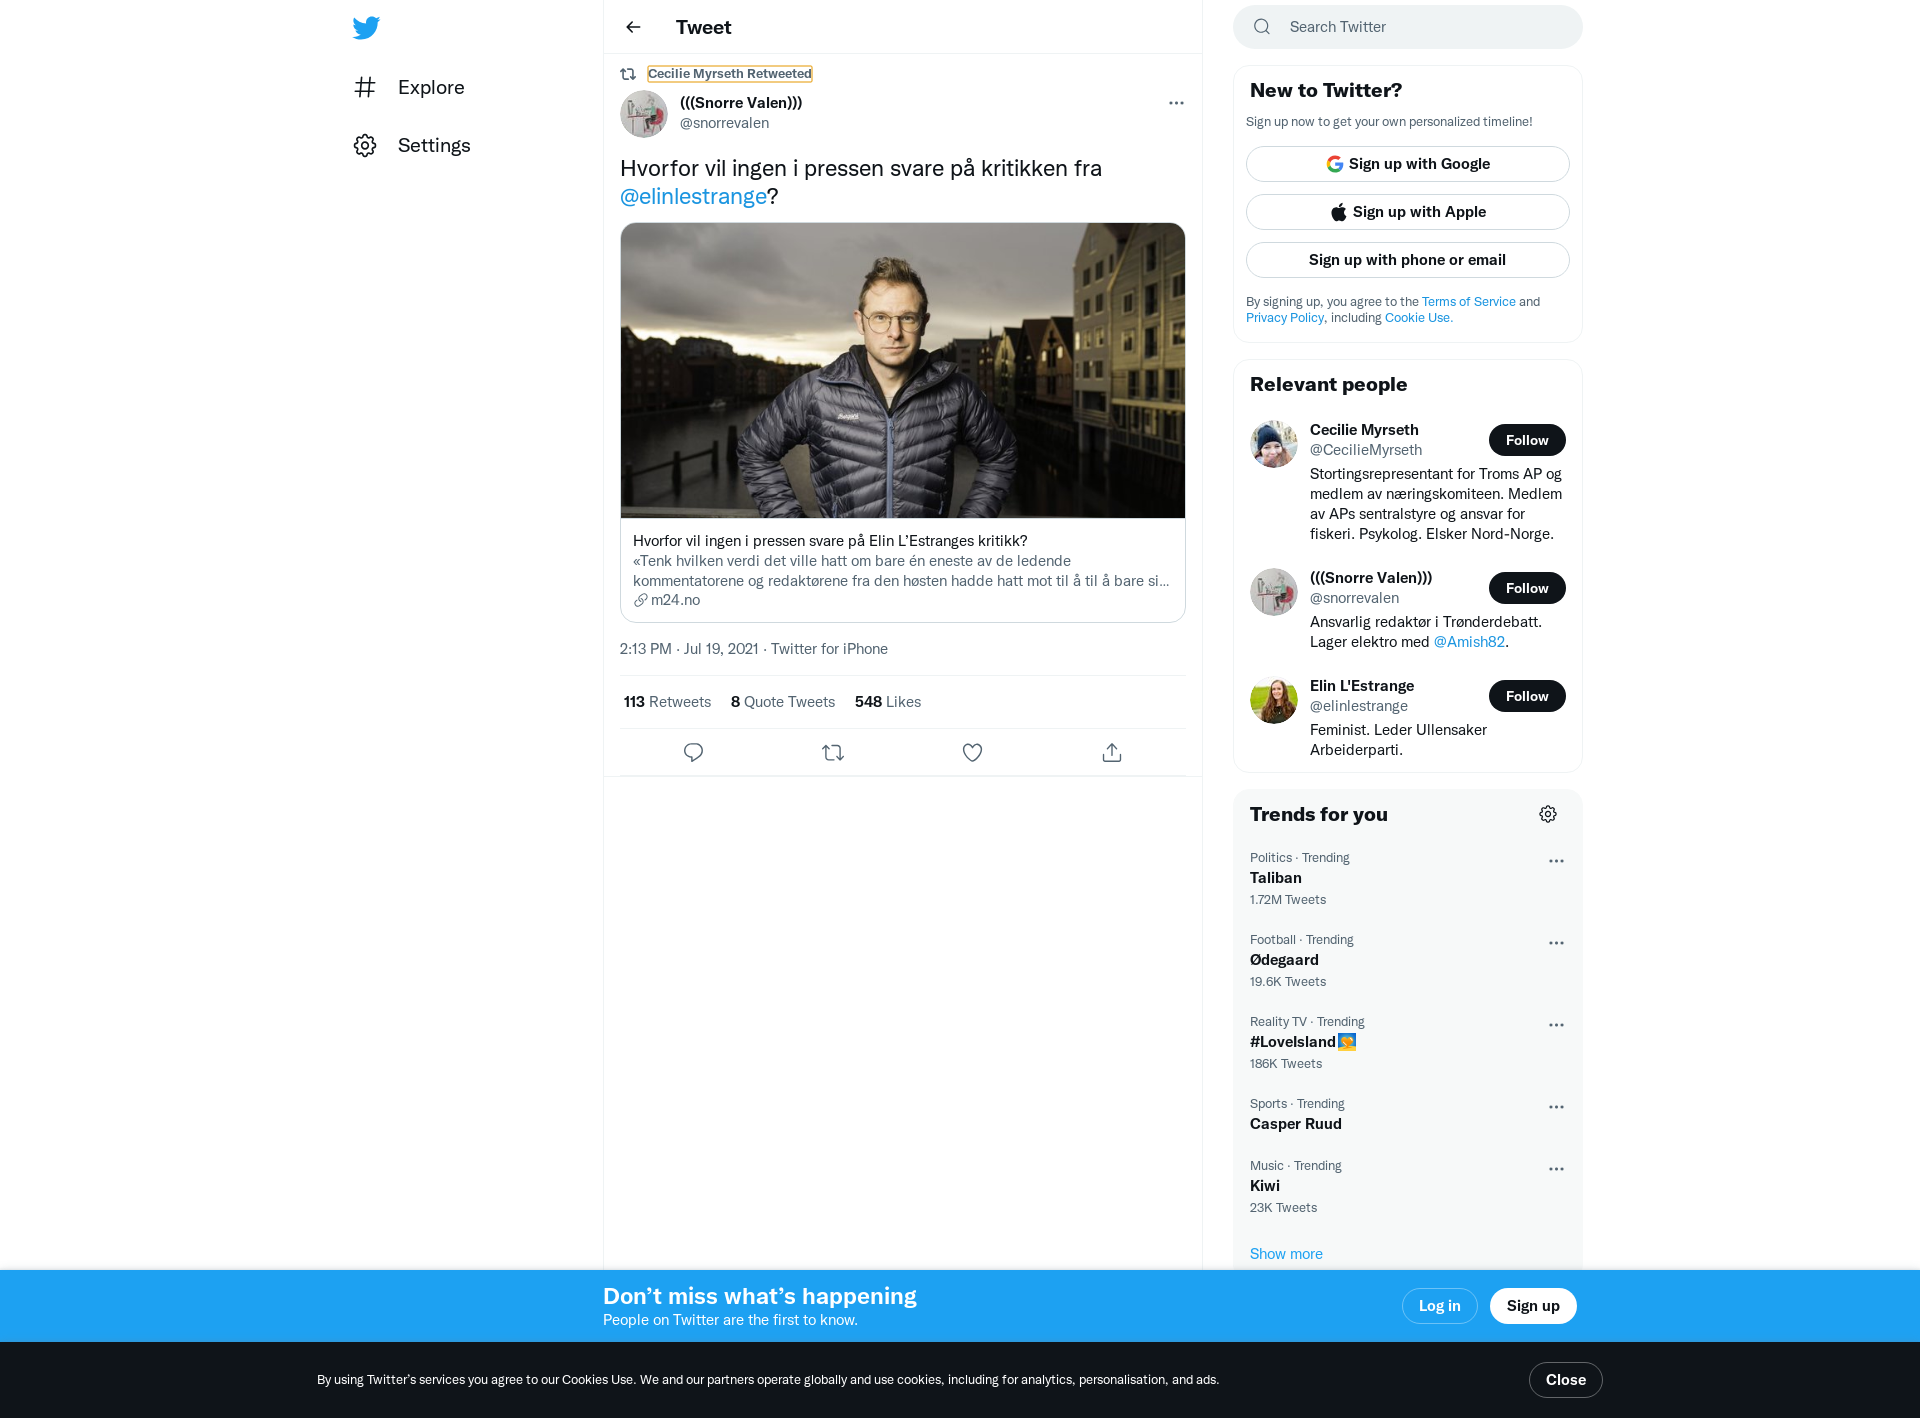Open the share tweet icon
The image size is (1920, 1418).
point(1112,753)
